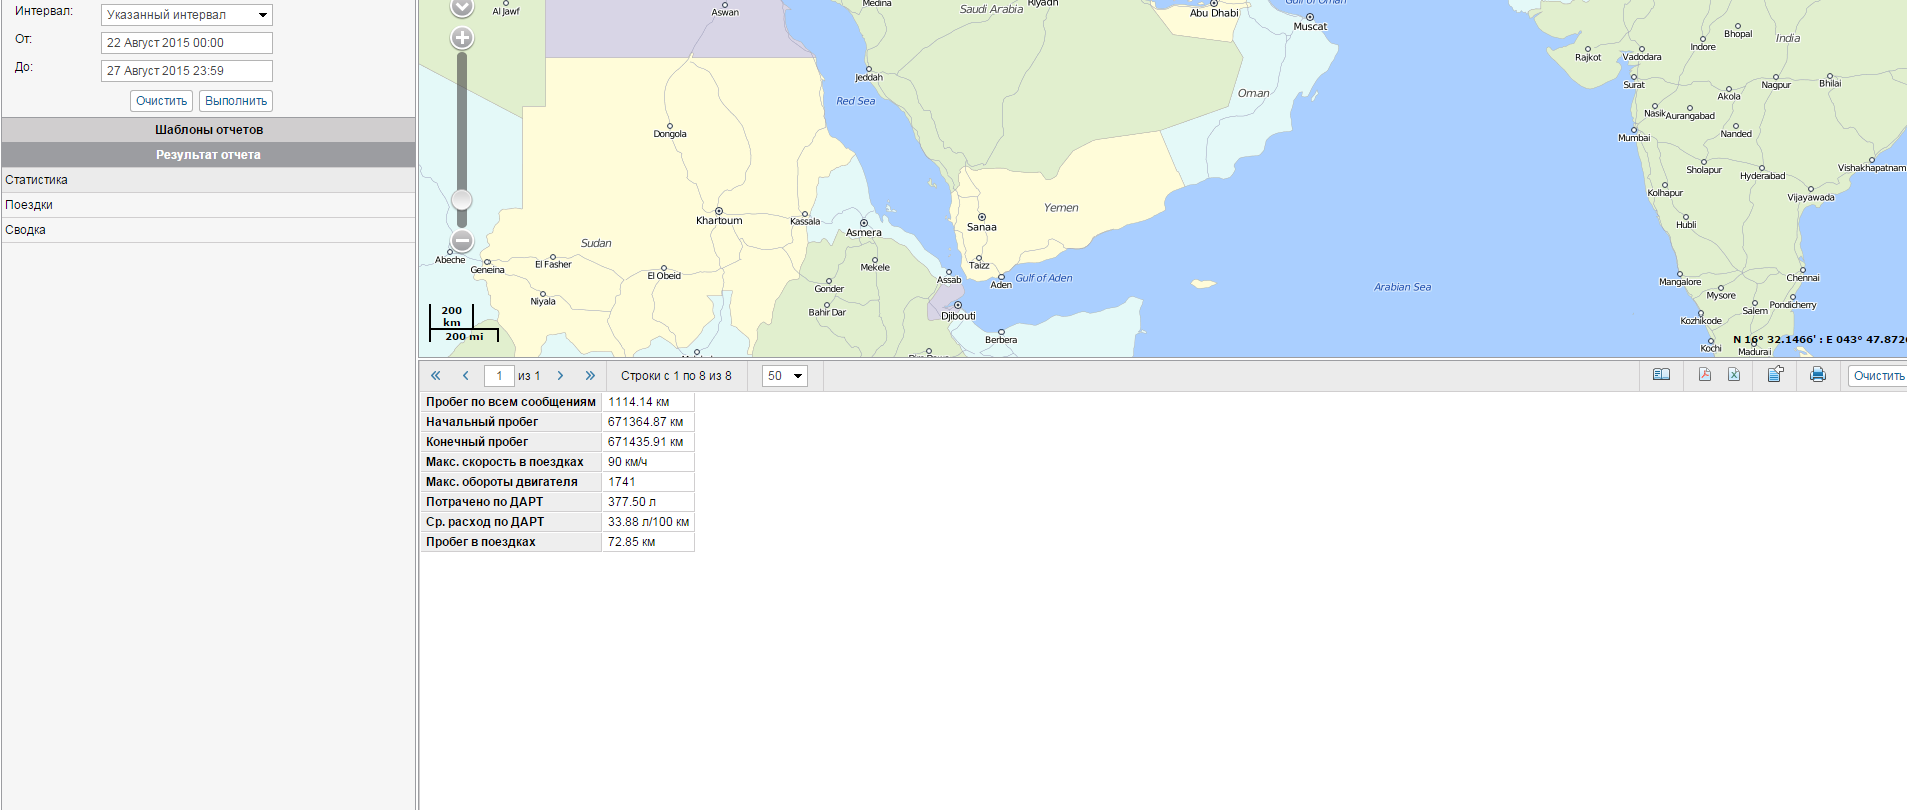Image resolution: width=1907 pixels, height=810 pixels.
Task: Go to the first report page
Action: click(x=435, y=376)
